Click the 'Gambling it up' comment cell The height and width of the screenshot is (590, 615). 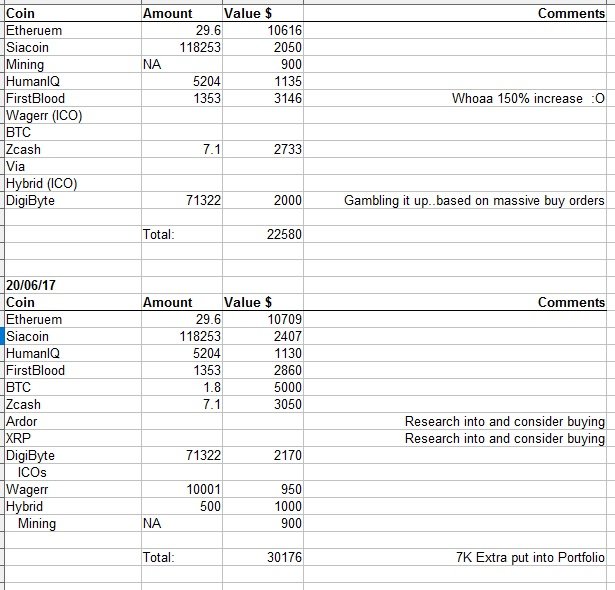[474, 201]
